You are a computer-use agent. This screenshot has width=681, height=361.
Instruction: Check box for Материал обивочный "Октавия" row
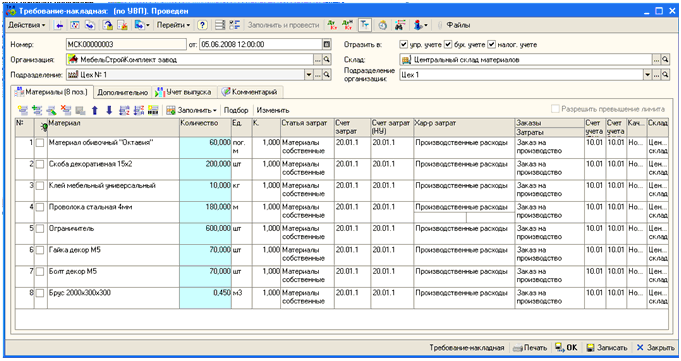[x=40, y=143]
